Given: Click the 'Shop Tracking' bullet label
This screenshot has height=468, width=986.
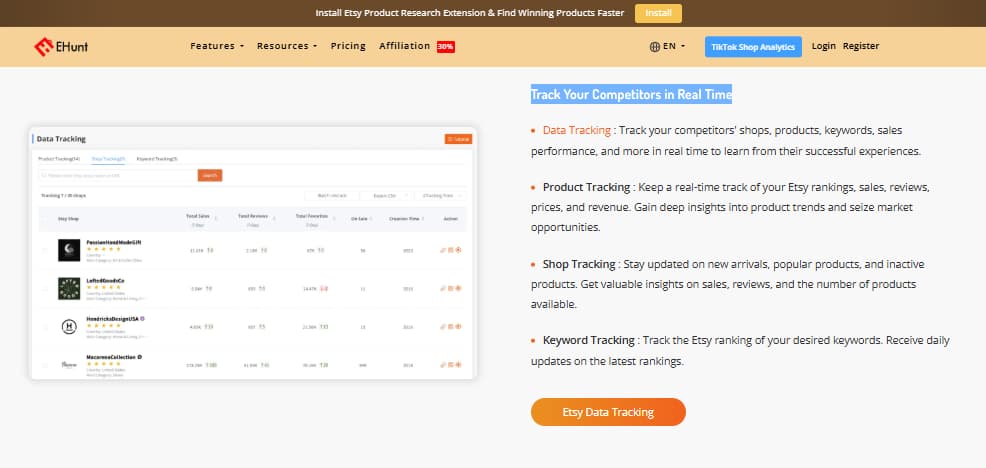Looking at the screenshot, I should coord(579,264).
